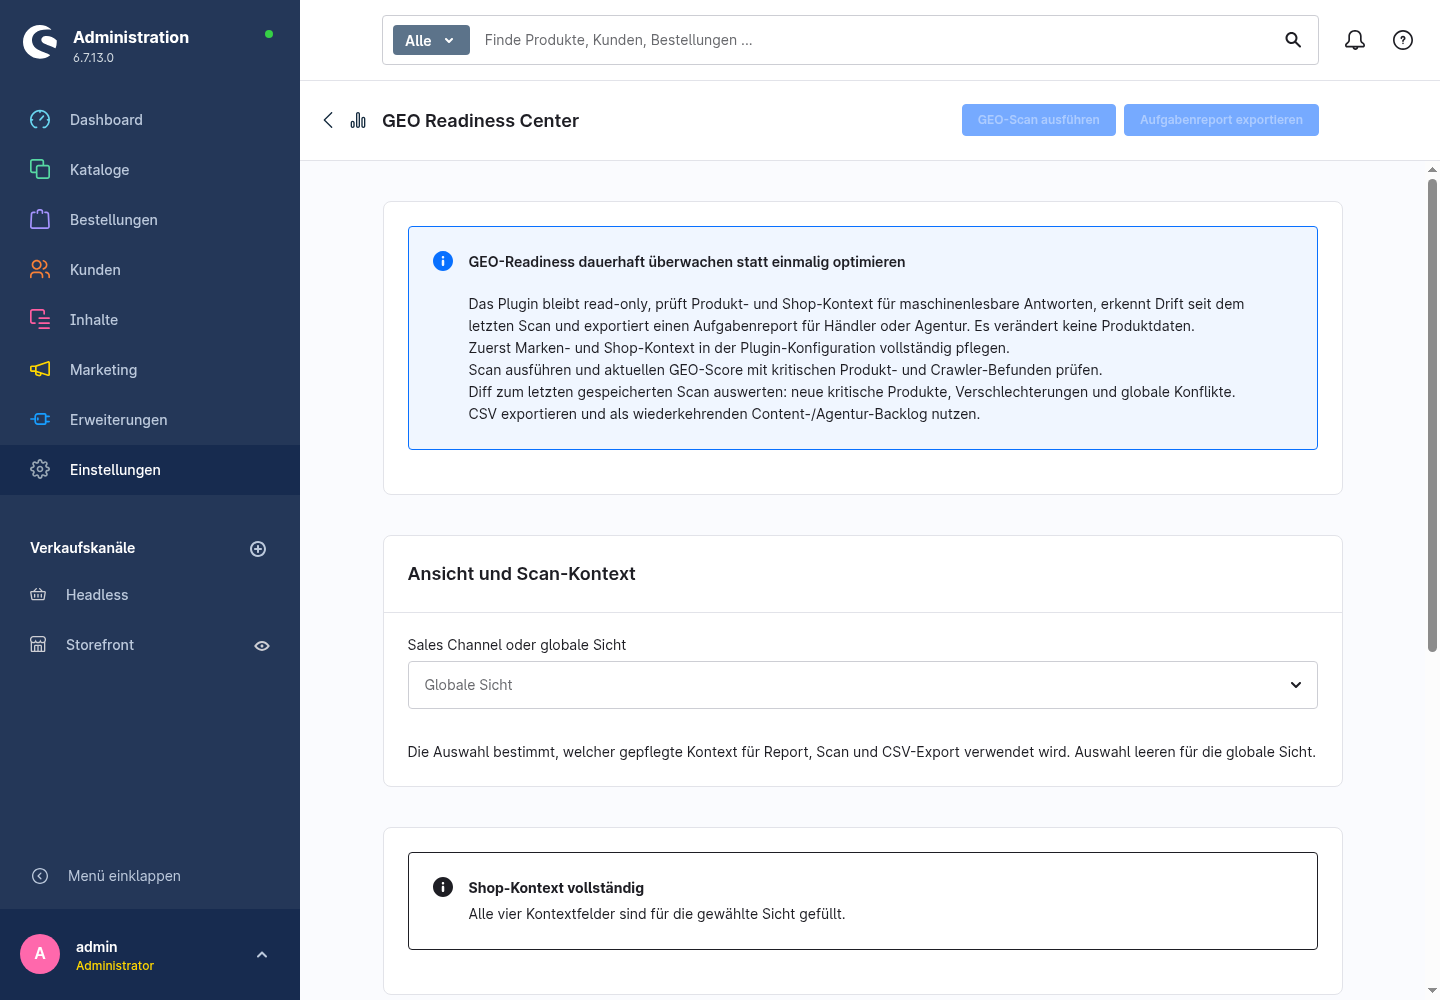This screenshot has width=1440, height=1000.
Task: Click the Bestellungen shopping bag icon
Action: pos(40,220)
